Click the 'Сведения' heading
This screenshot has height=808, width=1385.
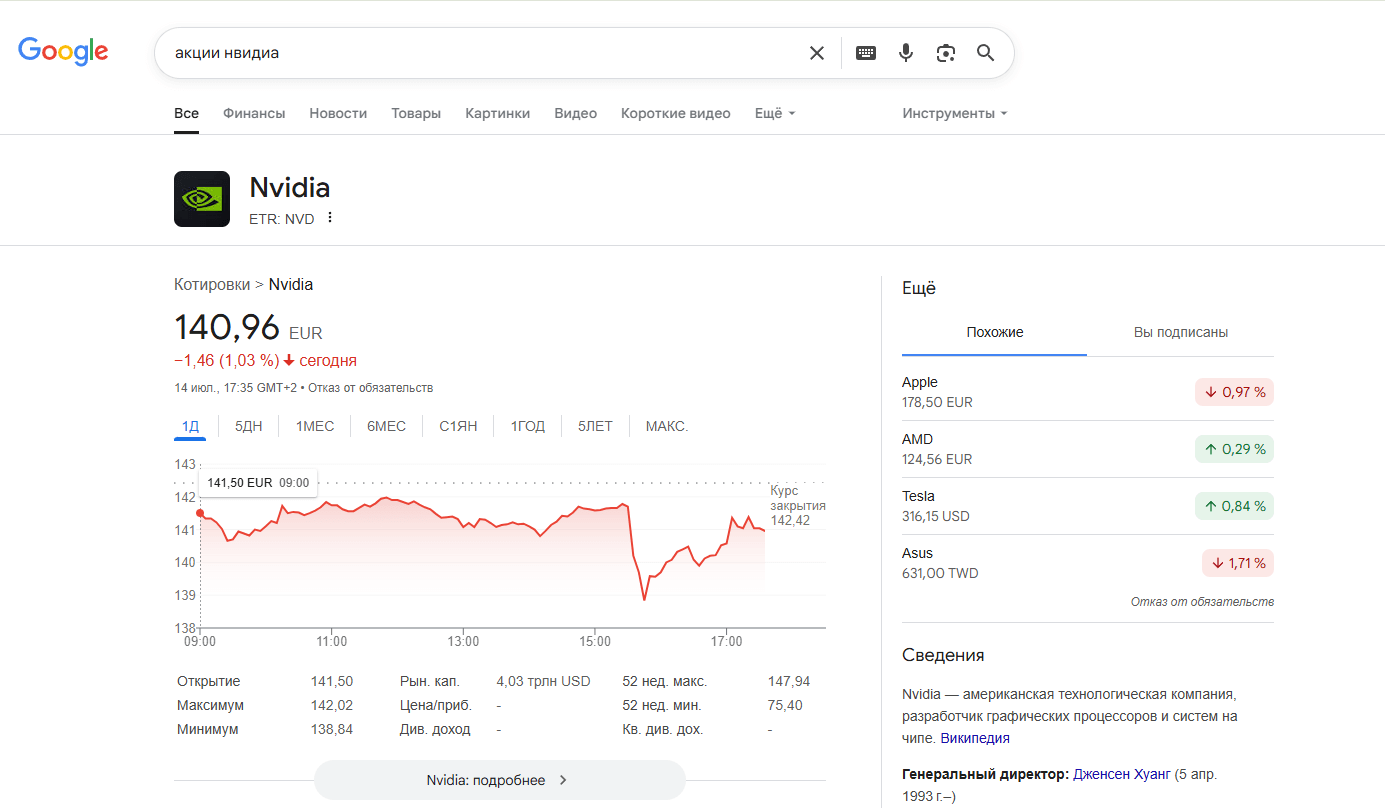[943, 656]
